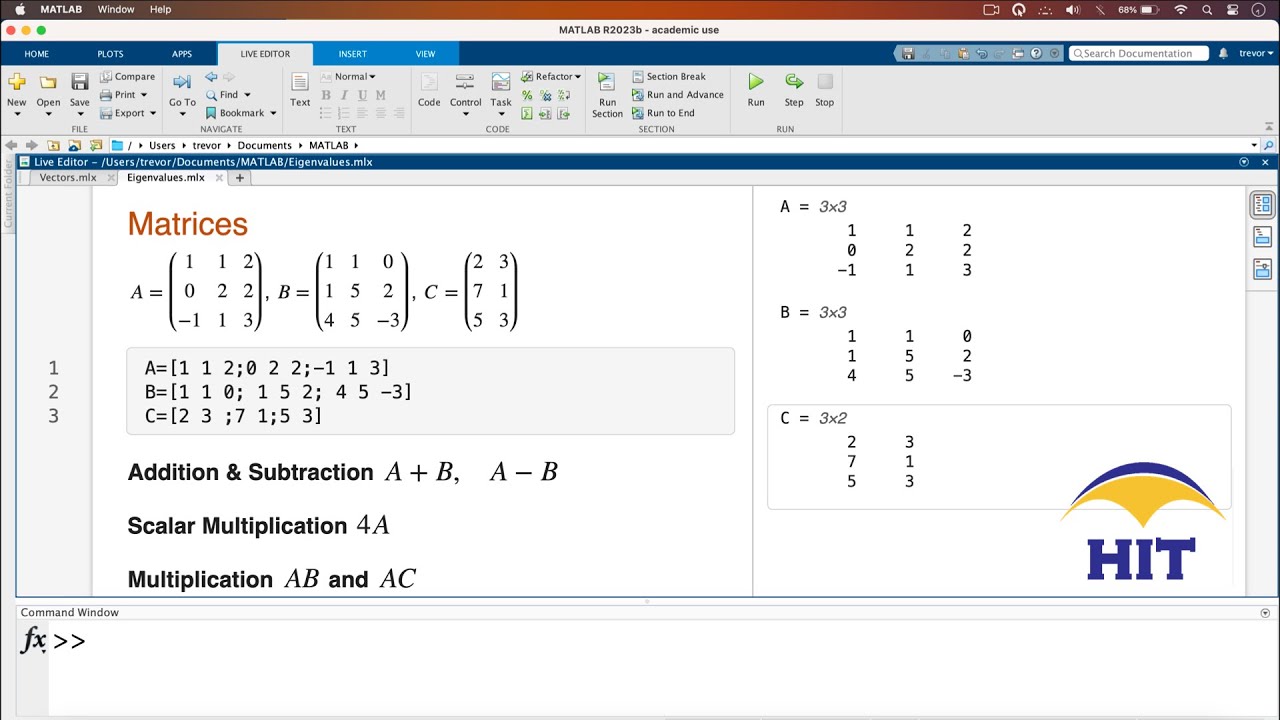The height and width of the screenshot is (720, 1280).
Task: Click the percent comment icon
Action: click(x=527, y=95)
